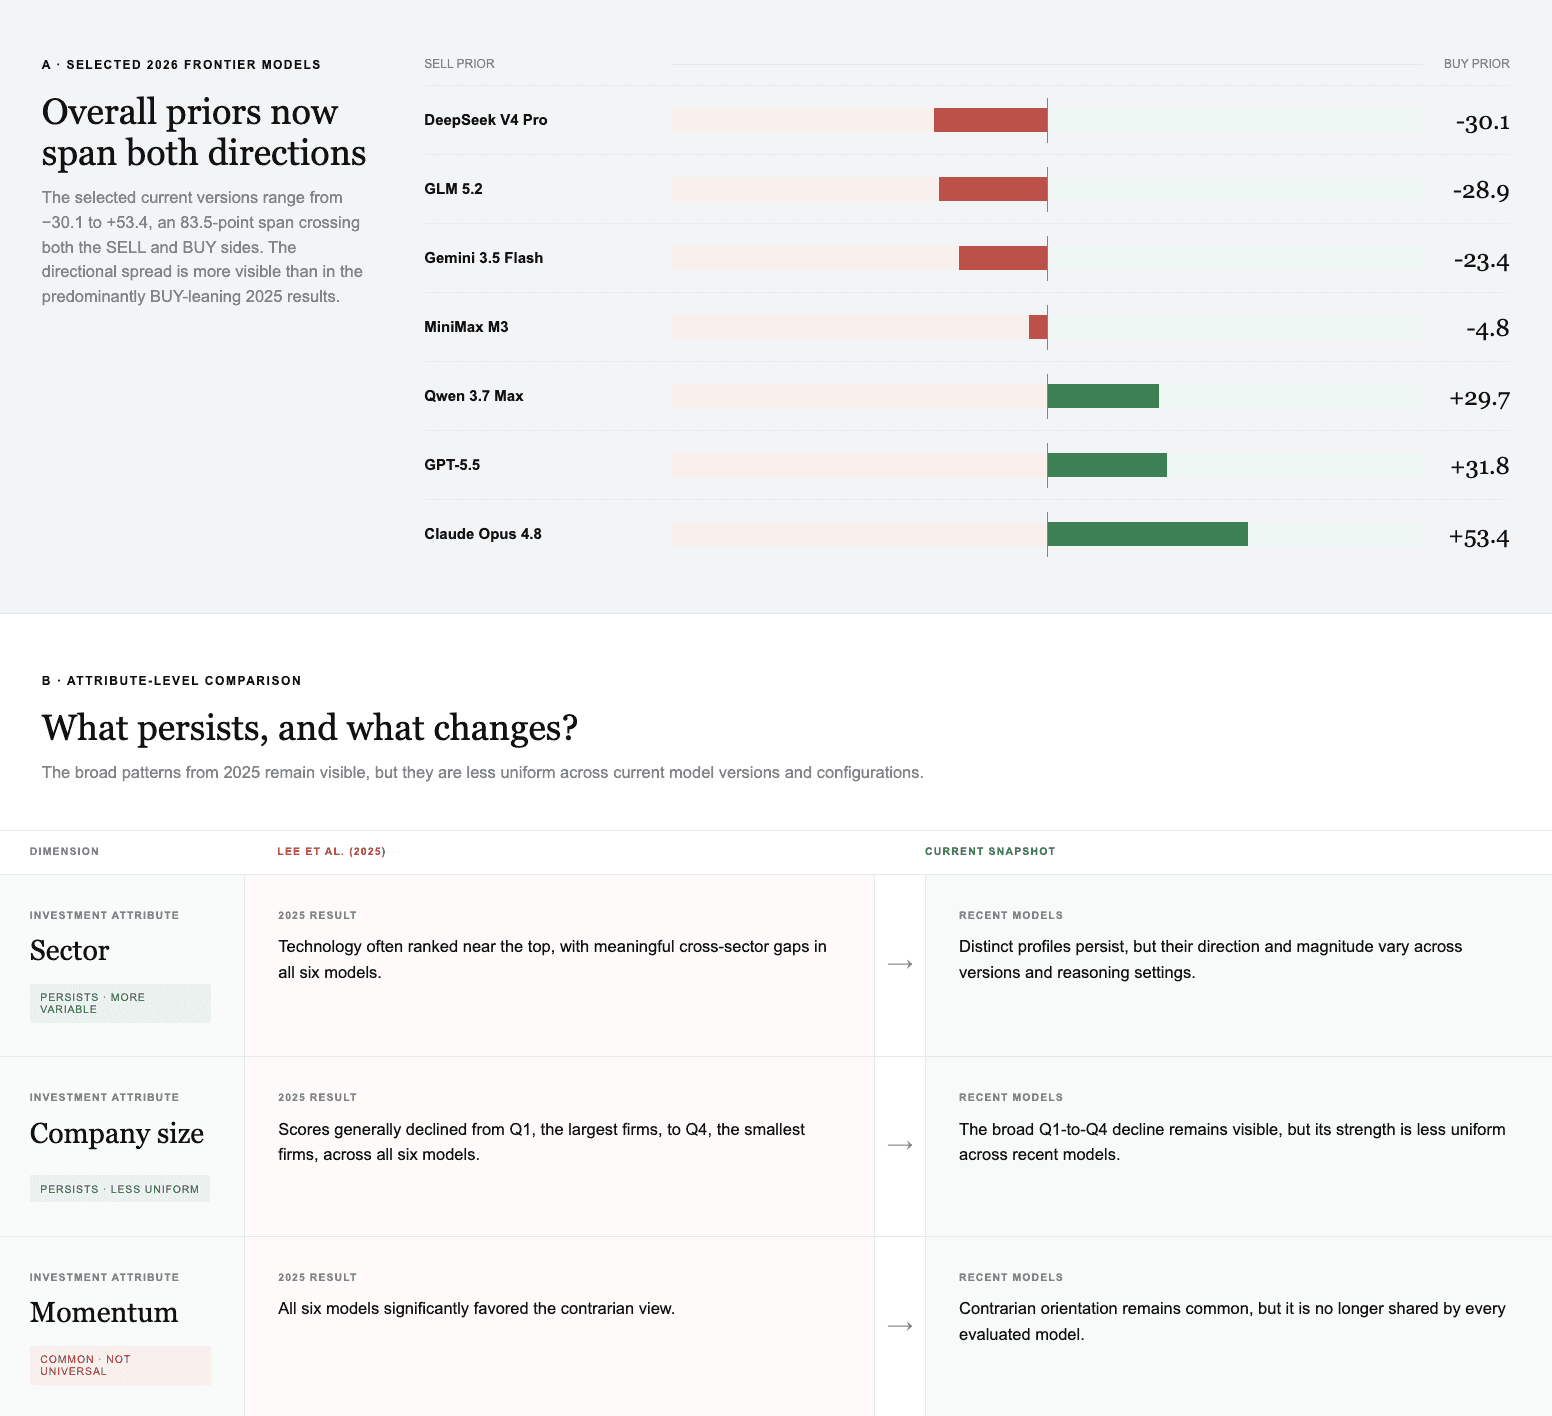Click the Sector attribute heading
Viewport: 1552px width, 1416px height.
(69, 951)
